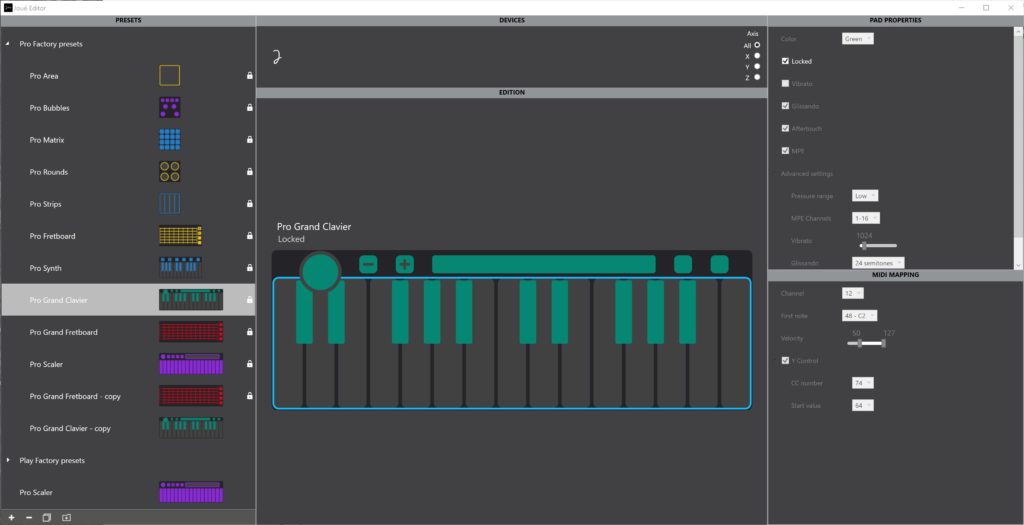Click the import preset folder icon
Image resolution: width=1024 pixels, height=525 pixels.
[x=66, y=517]
